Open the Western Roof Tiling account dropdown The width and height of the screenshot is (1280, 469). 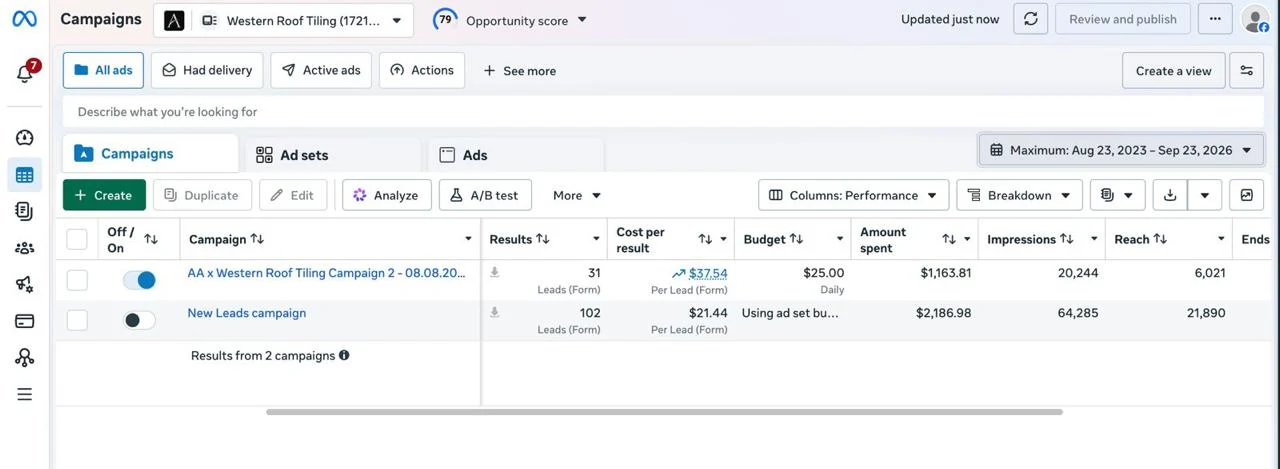283,20
